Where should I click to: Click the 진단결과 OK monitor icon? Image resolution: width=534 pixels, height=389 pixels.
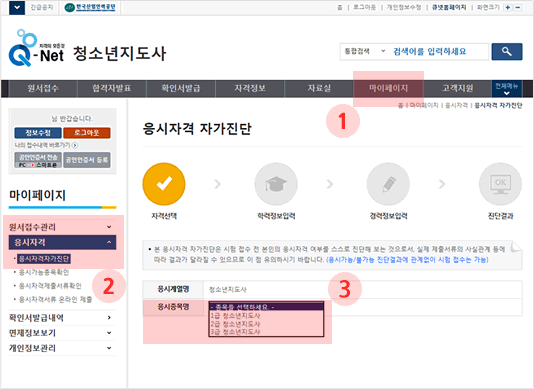click(x=500, y=184)
